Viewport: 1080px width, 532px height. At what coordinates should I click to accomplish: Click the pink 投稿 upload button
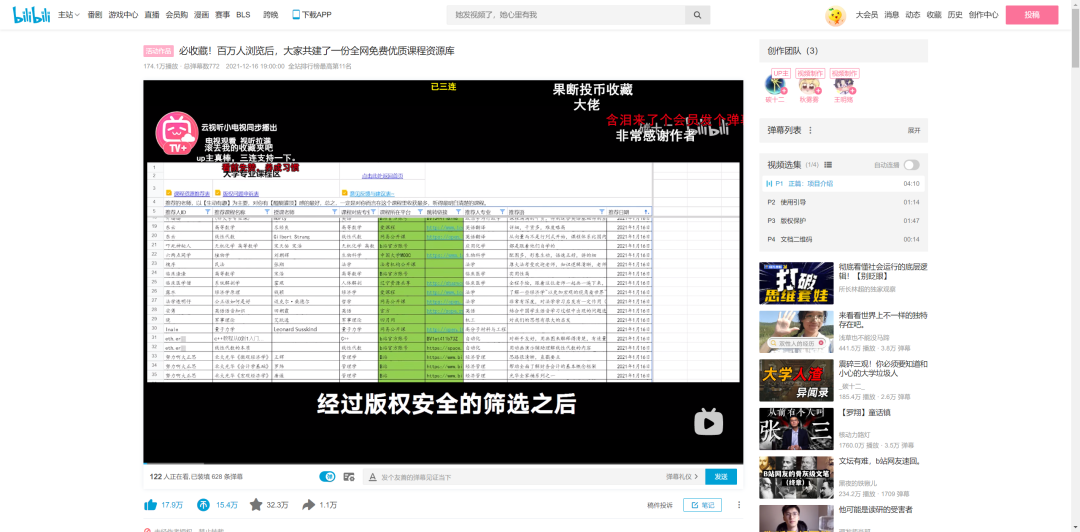(1031, 15)
